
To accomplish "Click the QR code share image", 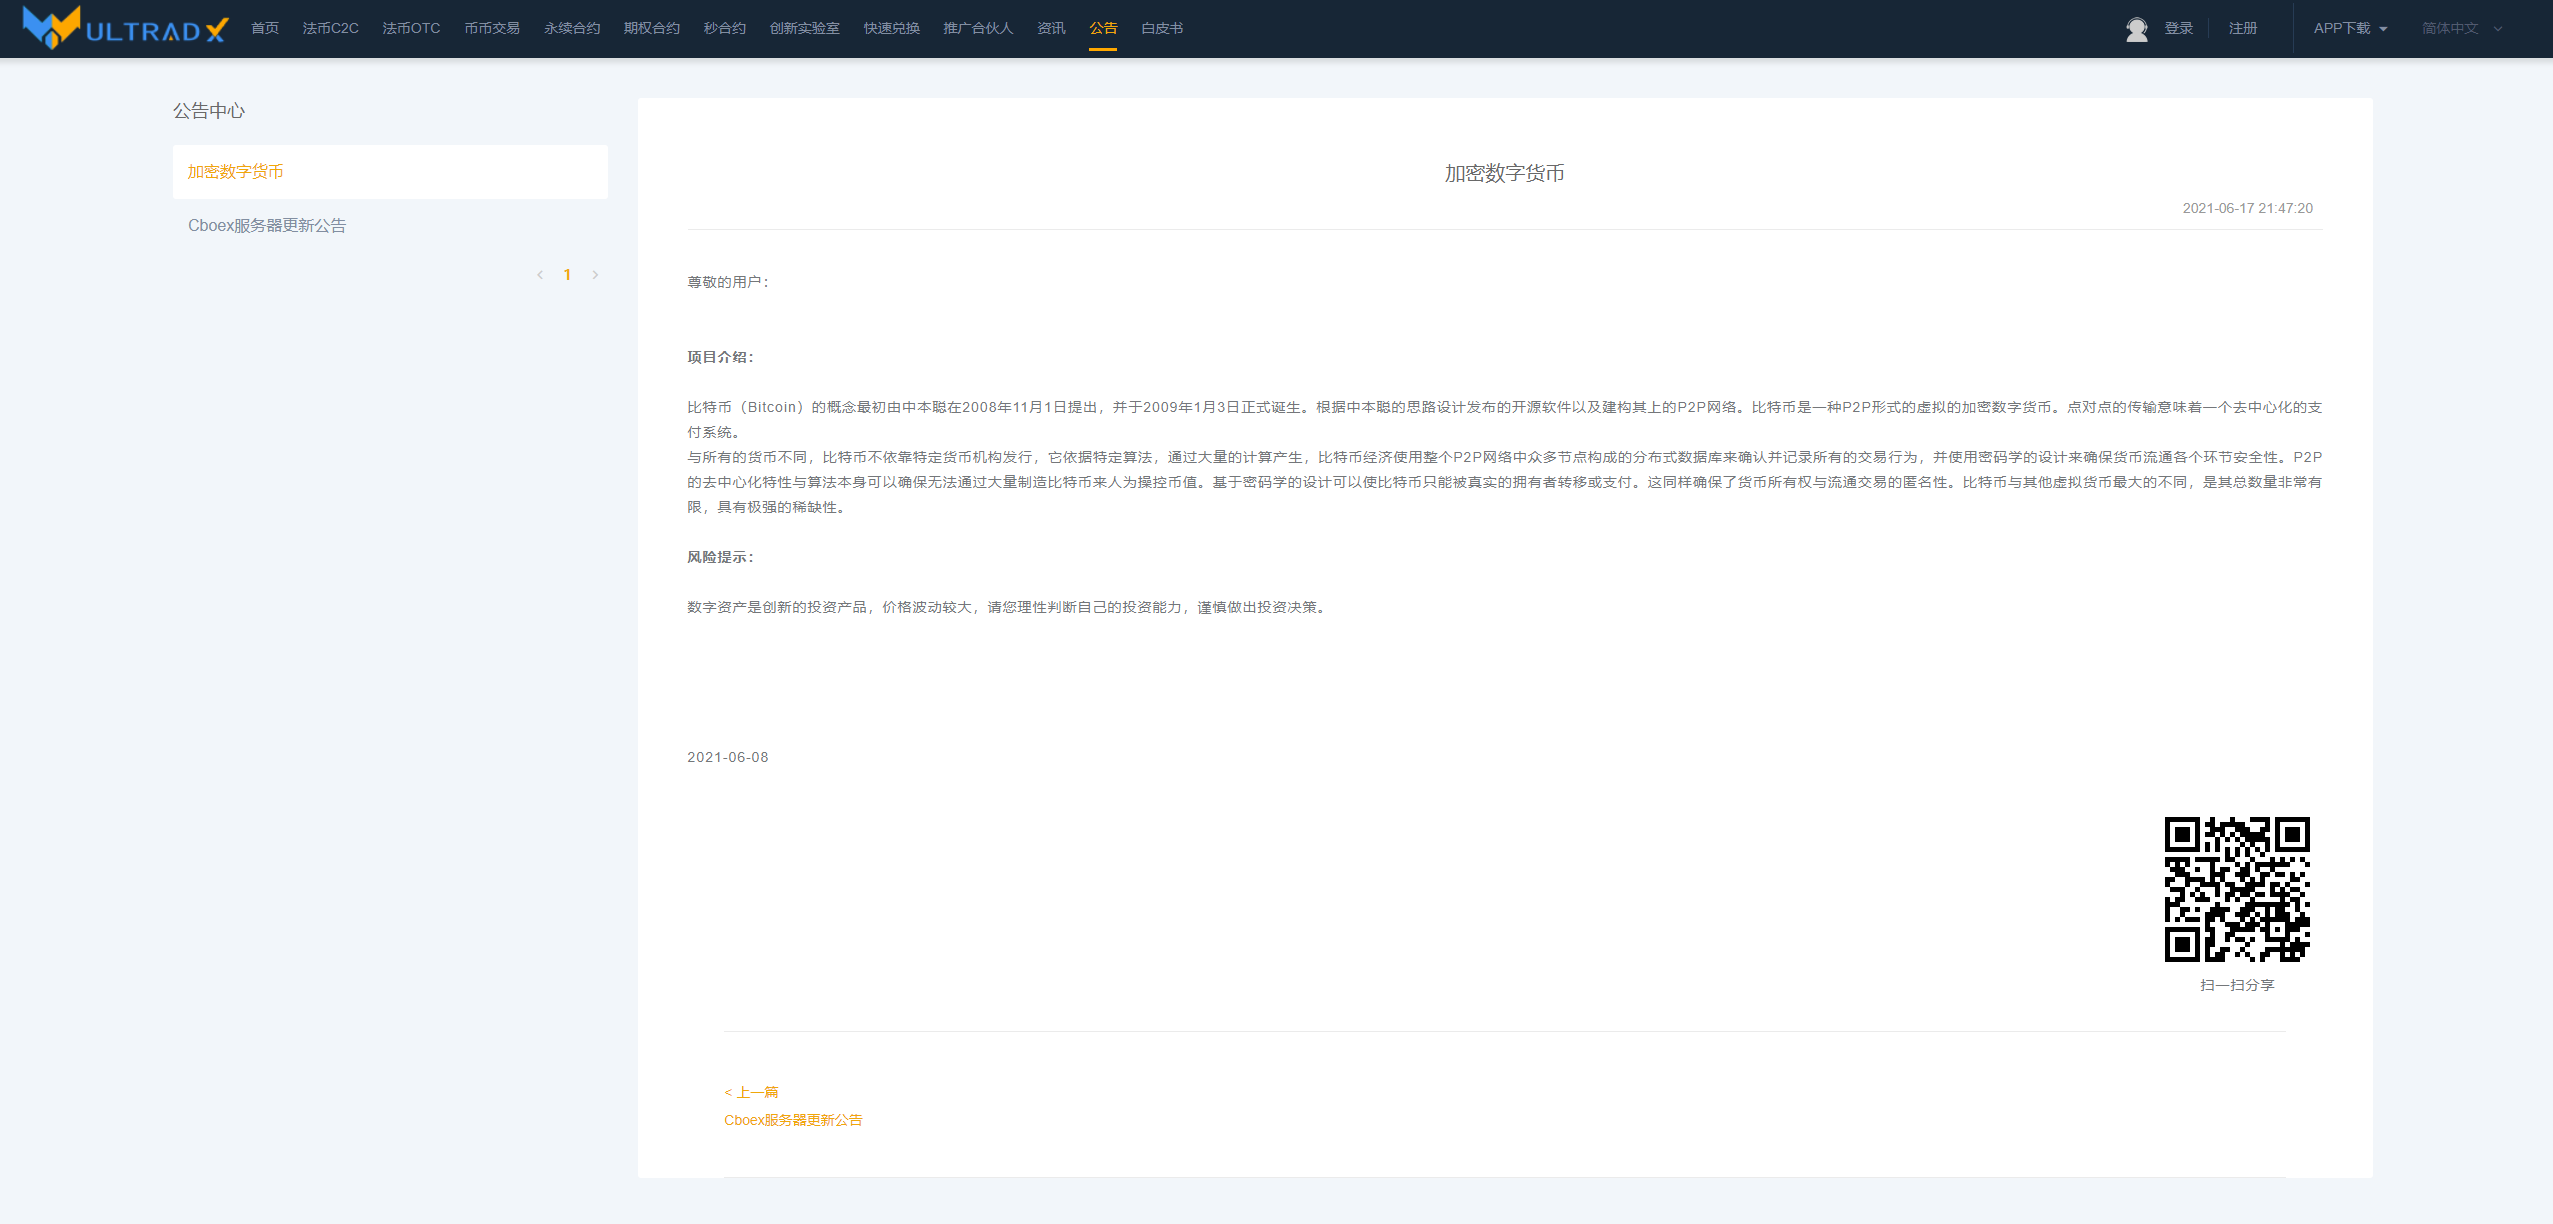I will [2236, 889].
